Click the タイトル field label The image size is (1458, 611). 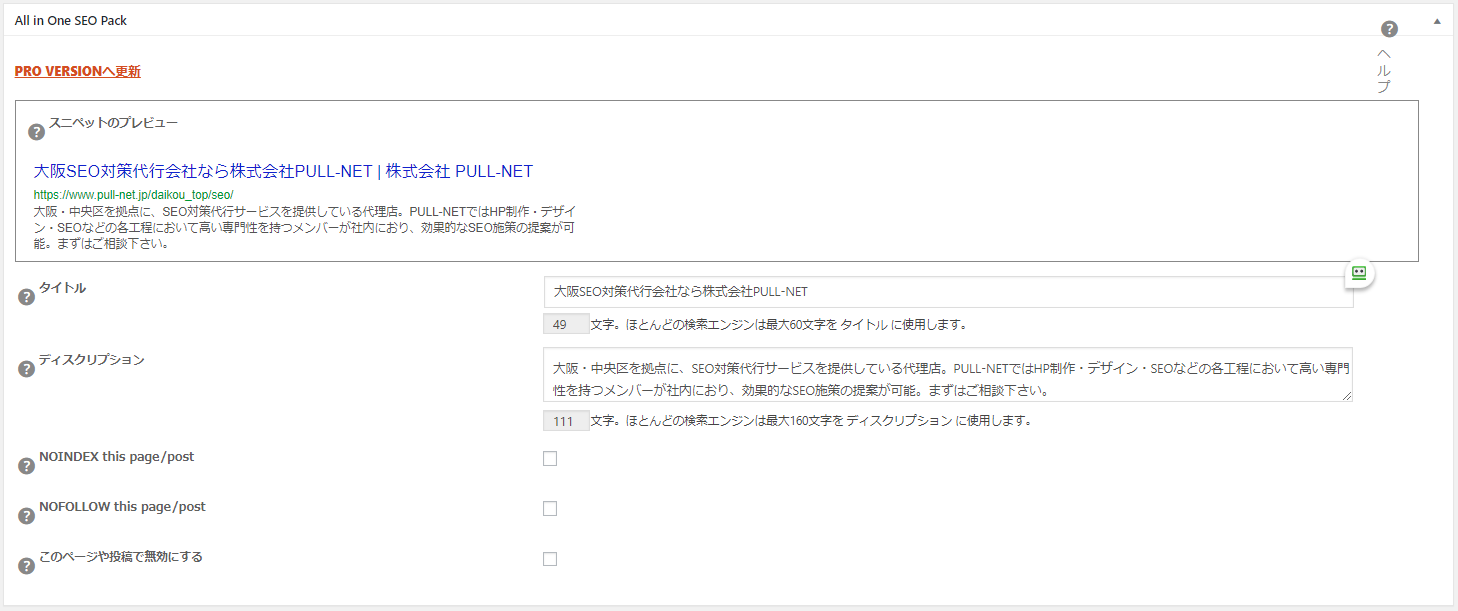(62, 288)
